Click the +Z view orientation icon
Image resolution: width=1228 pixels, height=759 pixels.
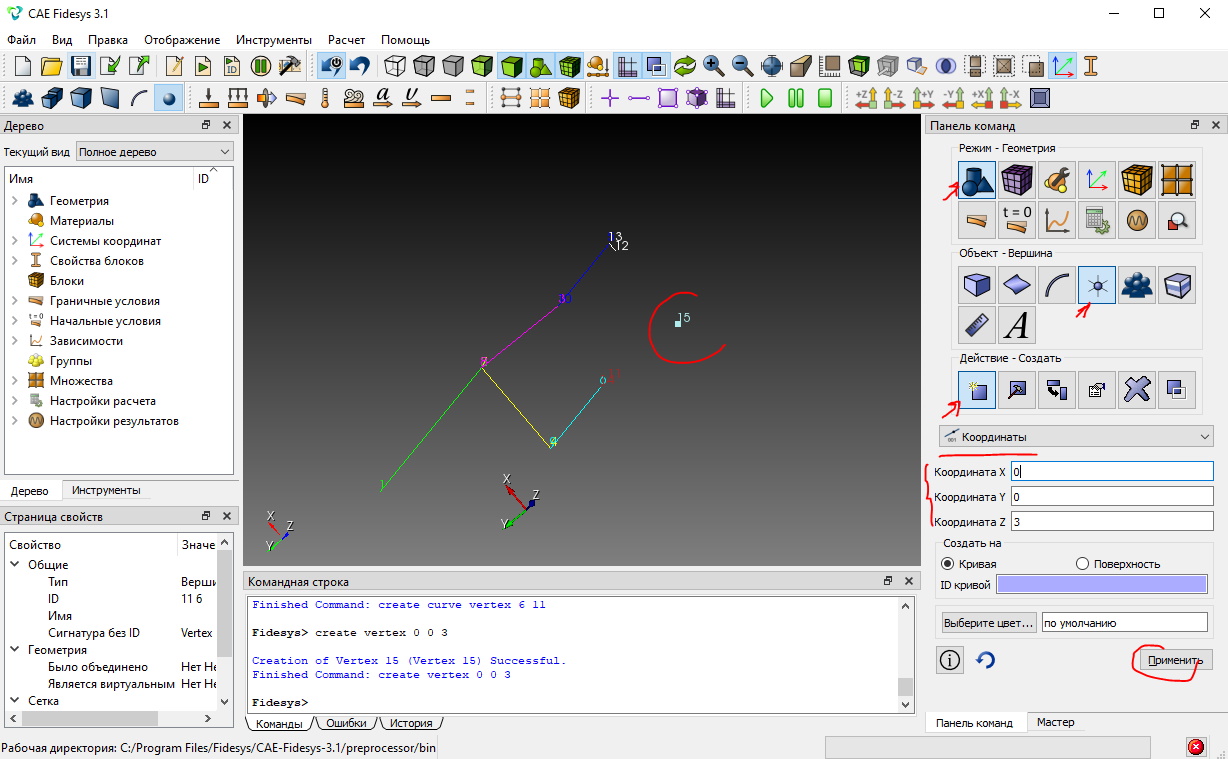(x=866, y=98)
